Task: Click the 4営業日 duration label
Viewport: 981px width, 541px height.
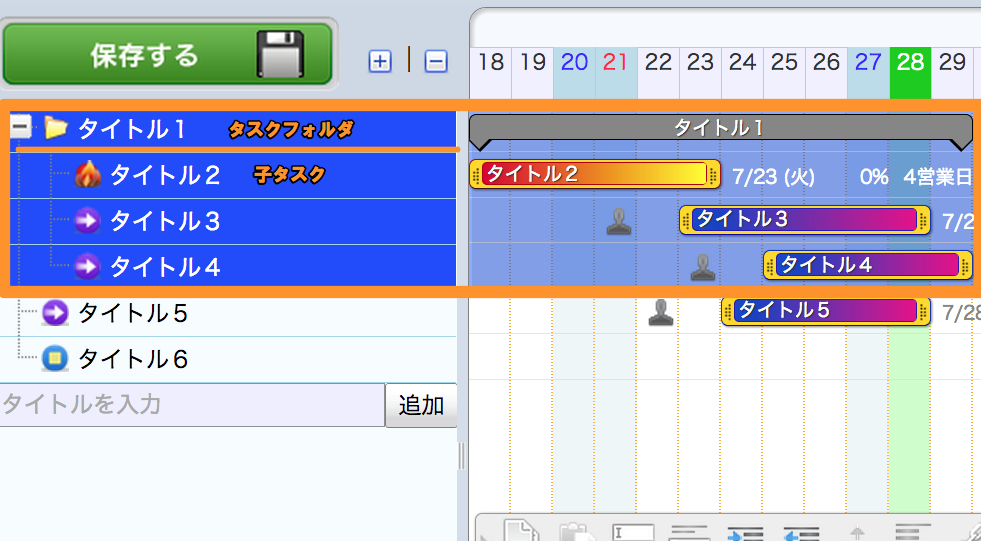Action: [x=937, y=177]
